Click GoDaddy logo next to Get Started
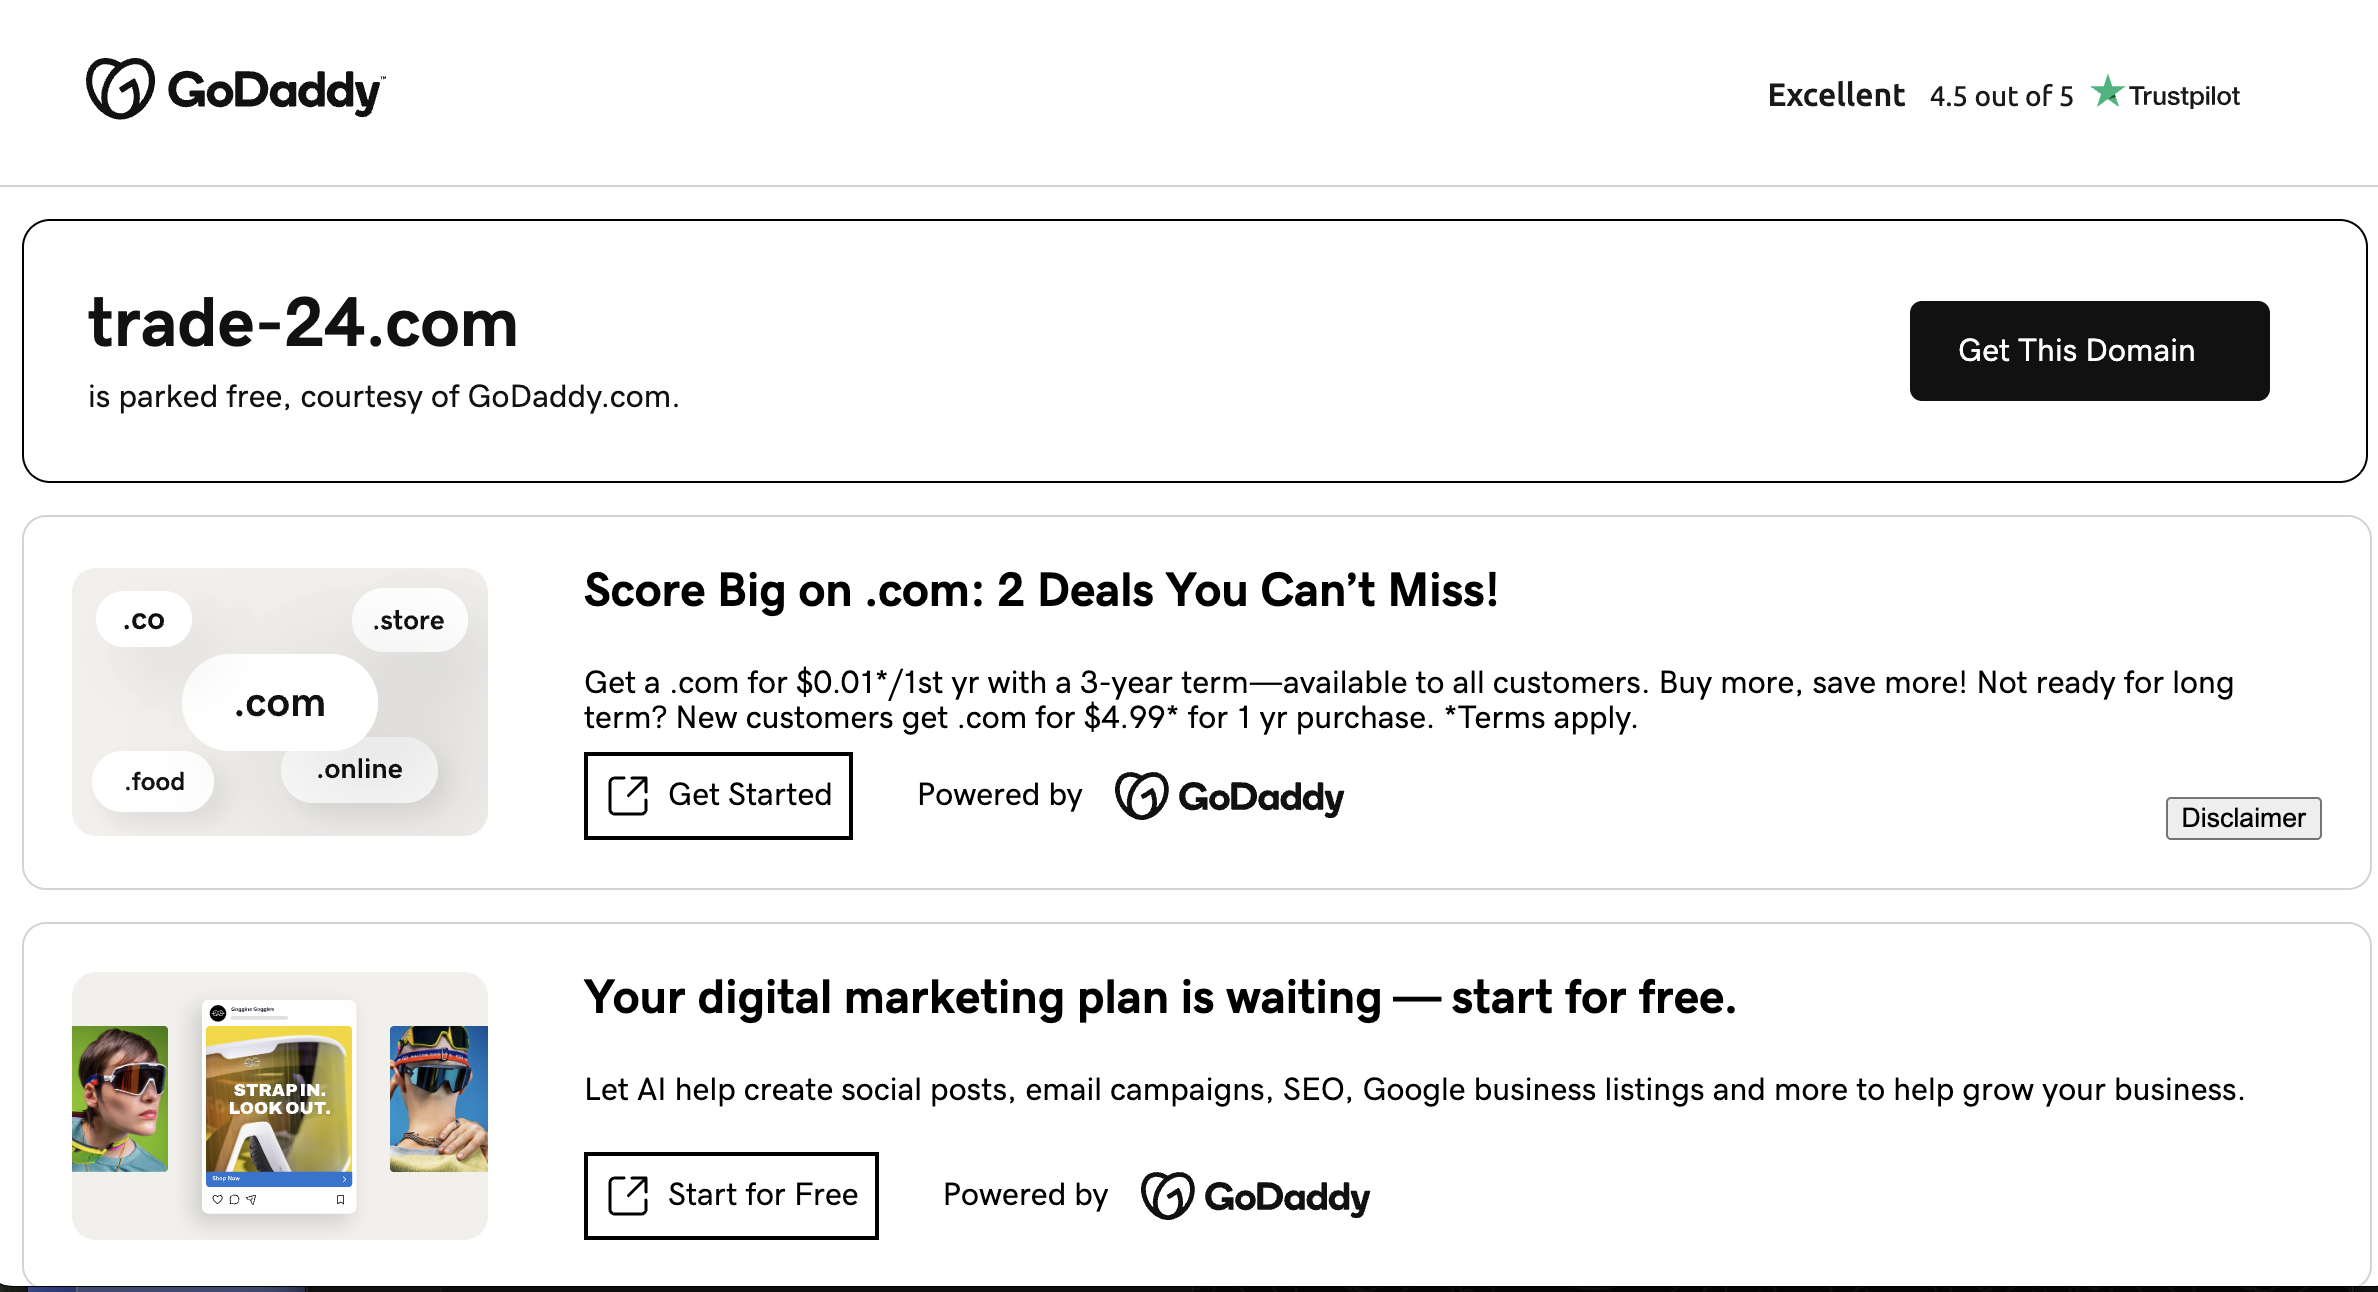2378x1292 pixels. point(1229,797)
